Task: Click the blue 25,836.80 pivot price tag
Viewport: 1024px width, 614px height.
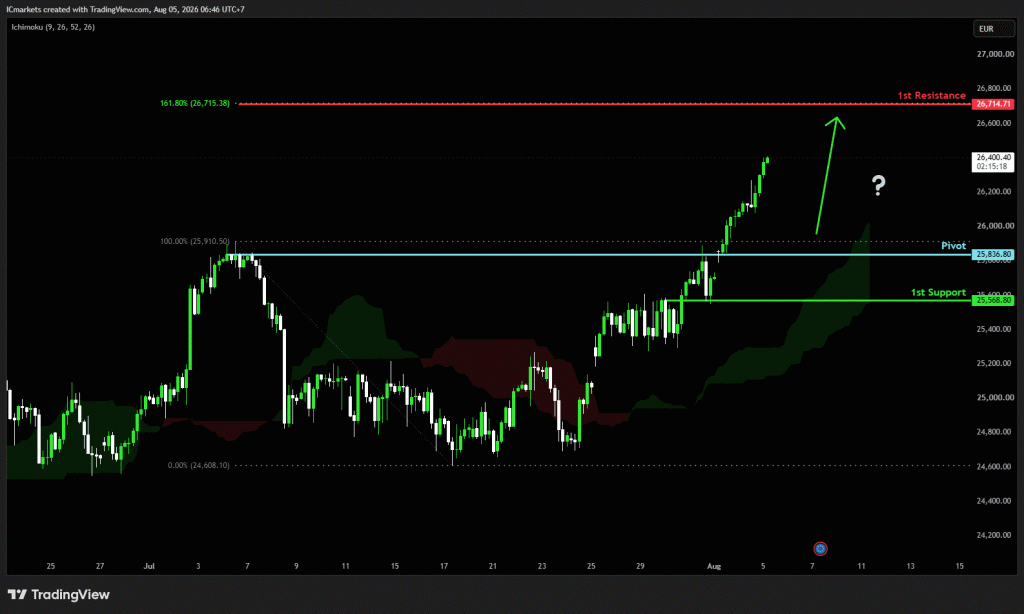Action: (x=993, y=254)
